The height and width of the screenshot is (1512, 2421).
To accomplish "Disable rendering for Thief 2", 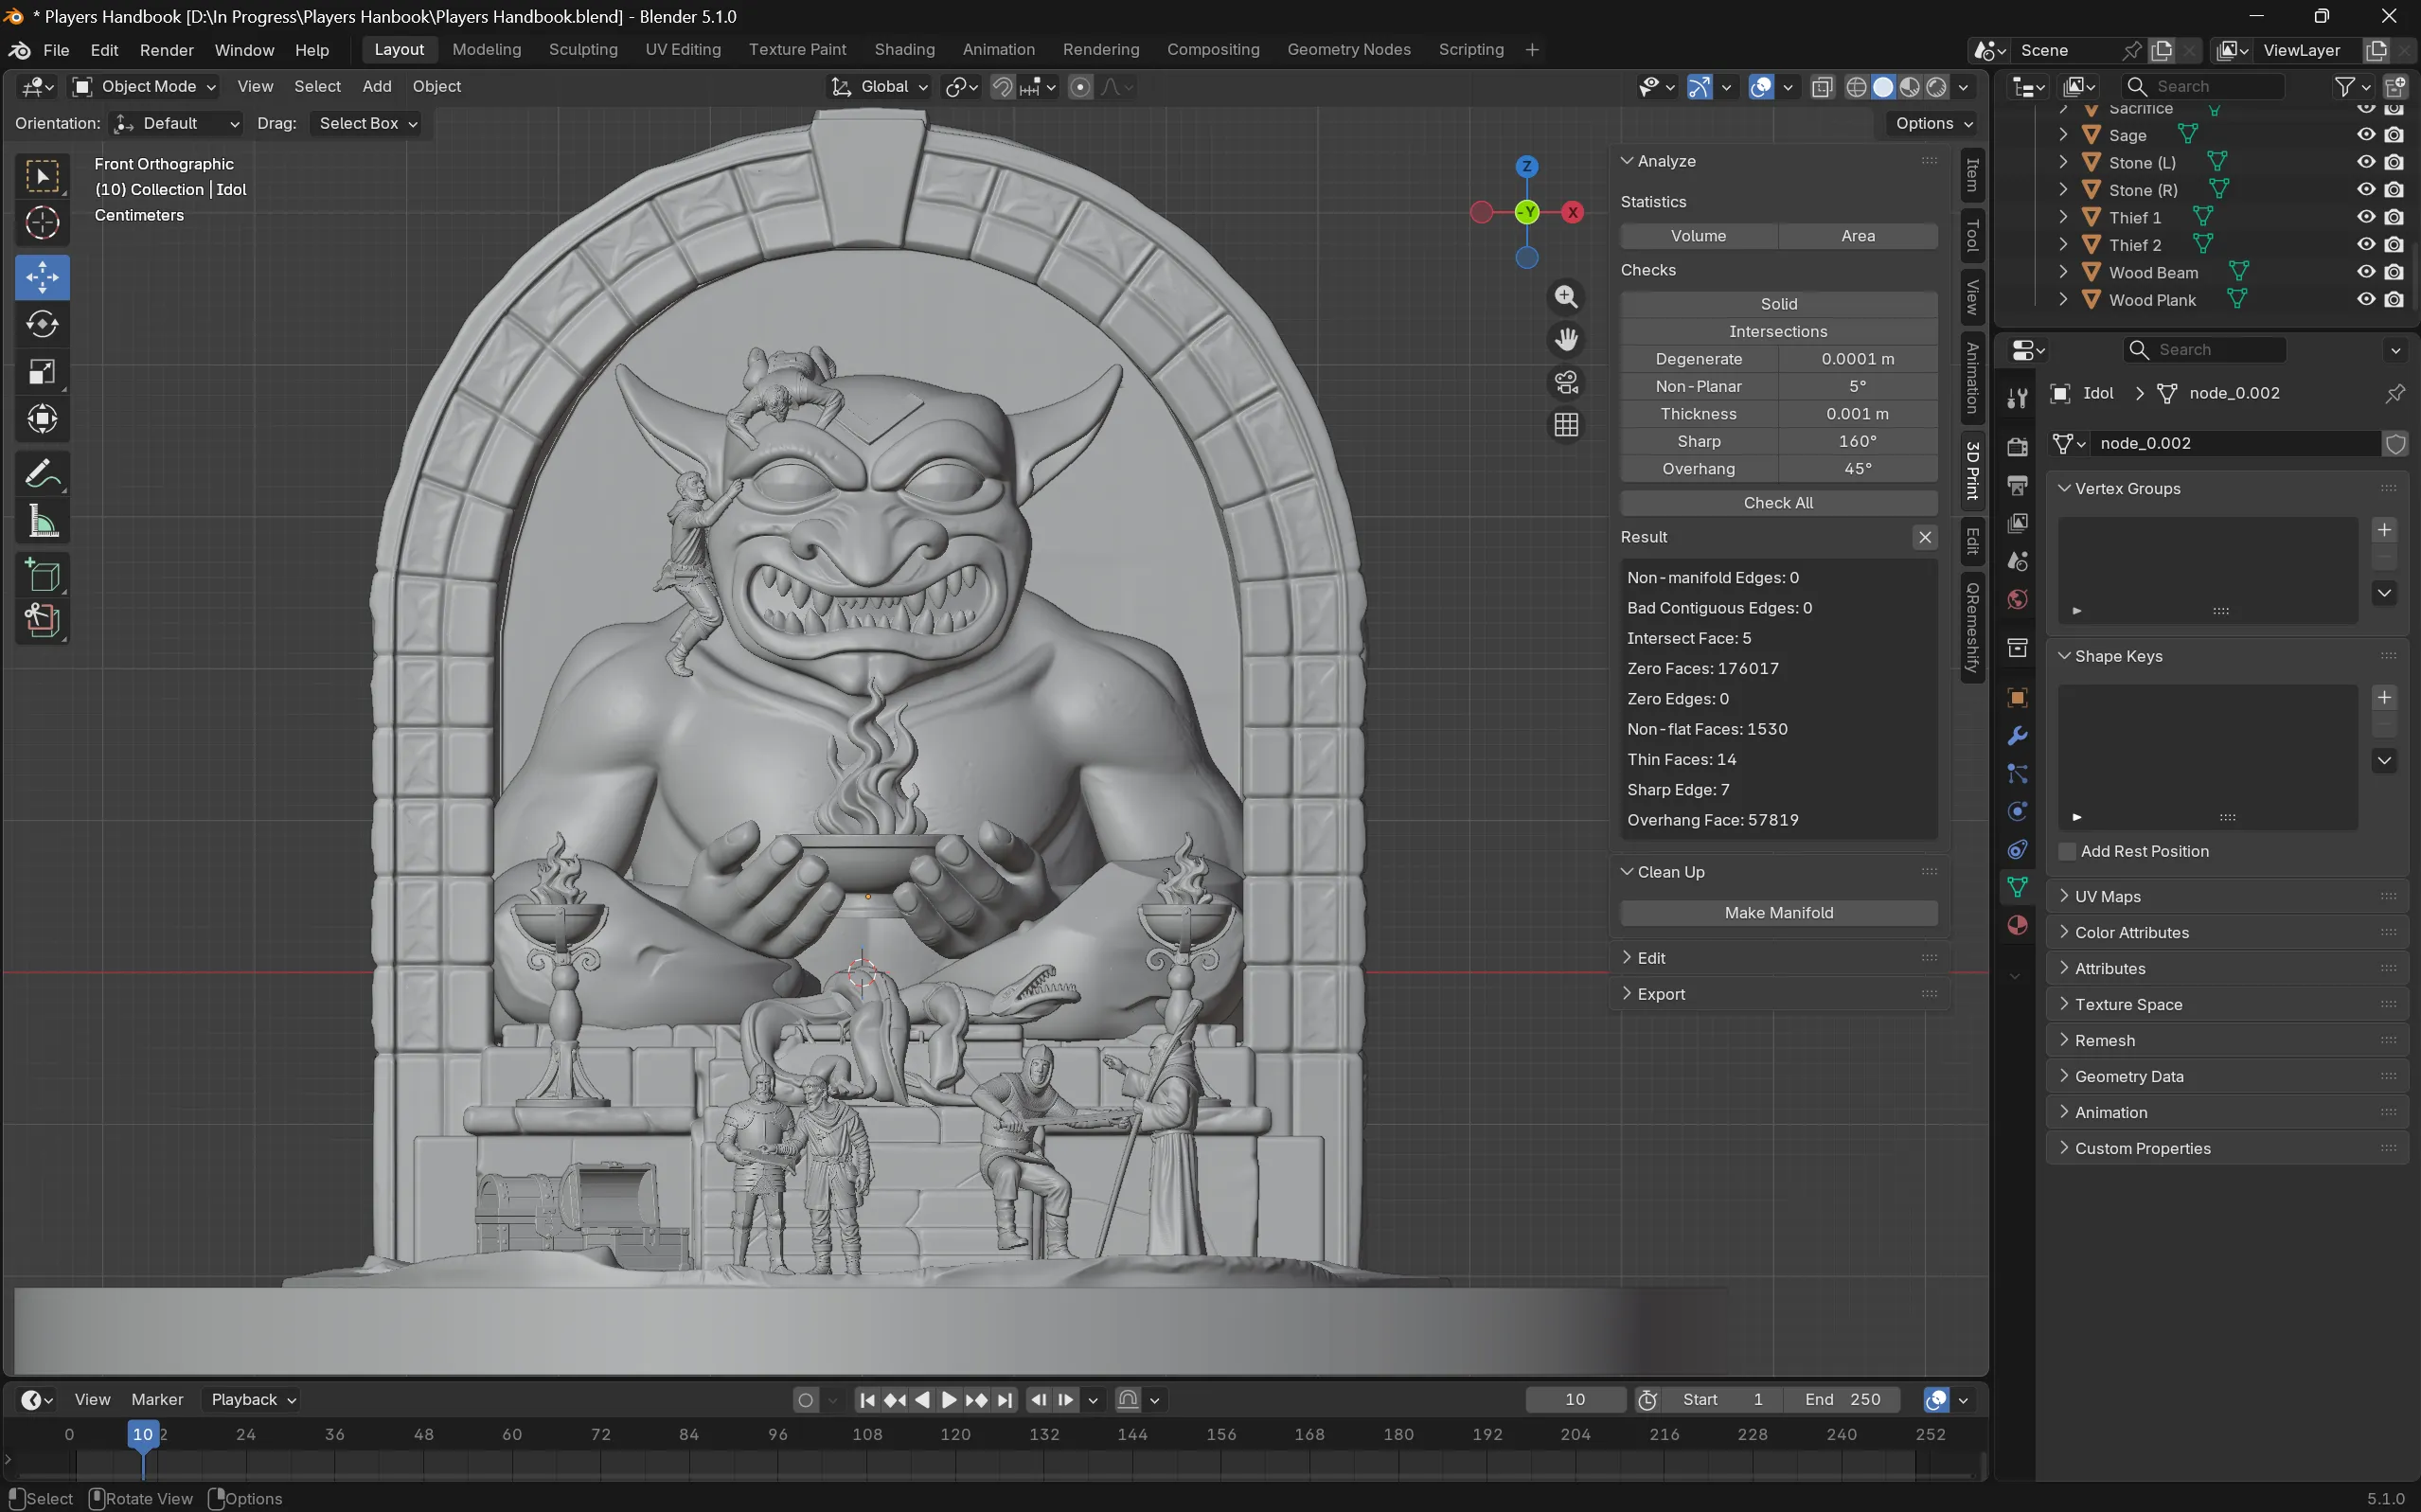I will coord(2393,245).
